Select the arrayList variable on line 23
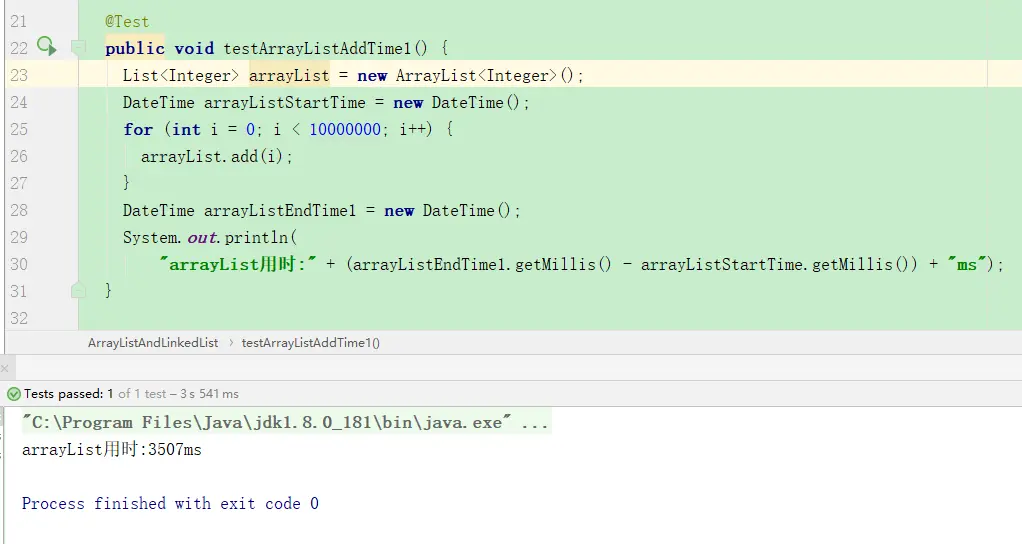 [x=289, y=76]
